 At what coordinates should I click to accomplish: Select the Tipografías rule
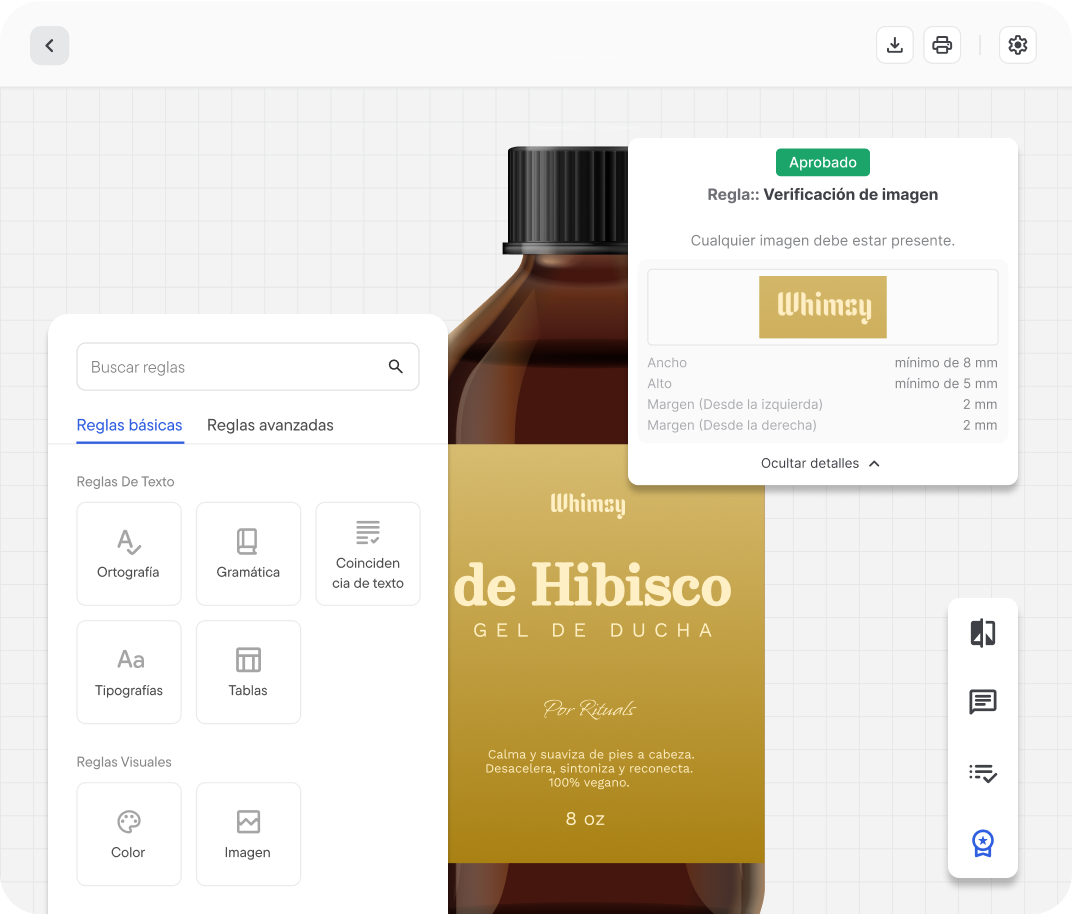click(129, 672)
